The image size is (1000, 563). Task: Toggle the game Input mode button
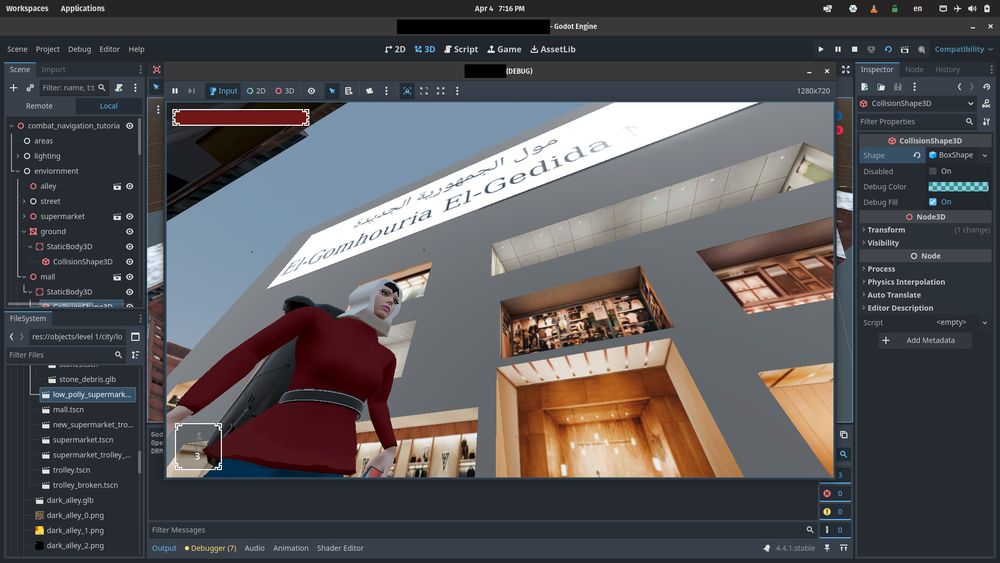[223, 91]
